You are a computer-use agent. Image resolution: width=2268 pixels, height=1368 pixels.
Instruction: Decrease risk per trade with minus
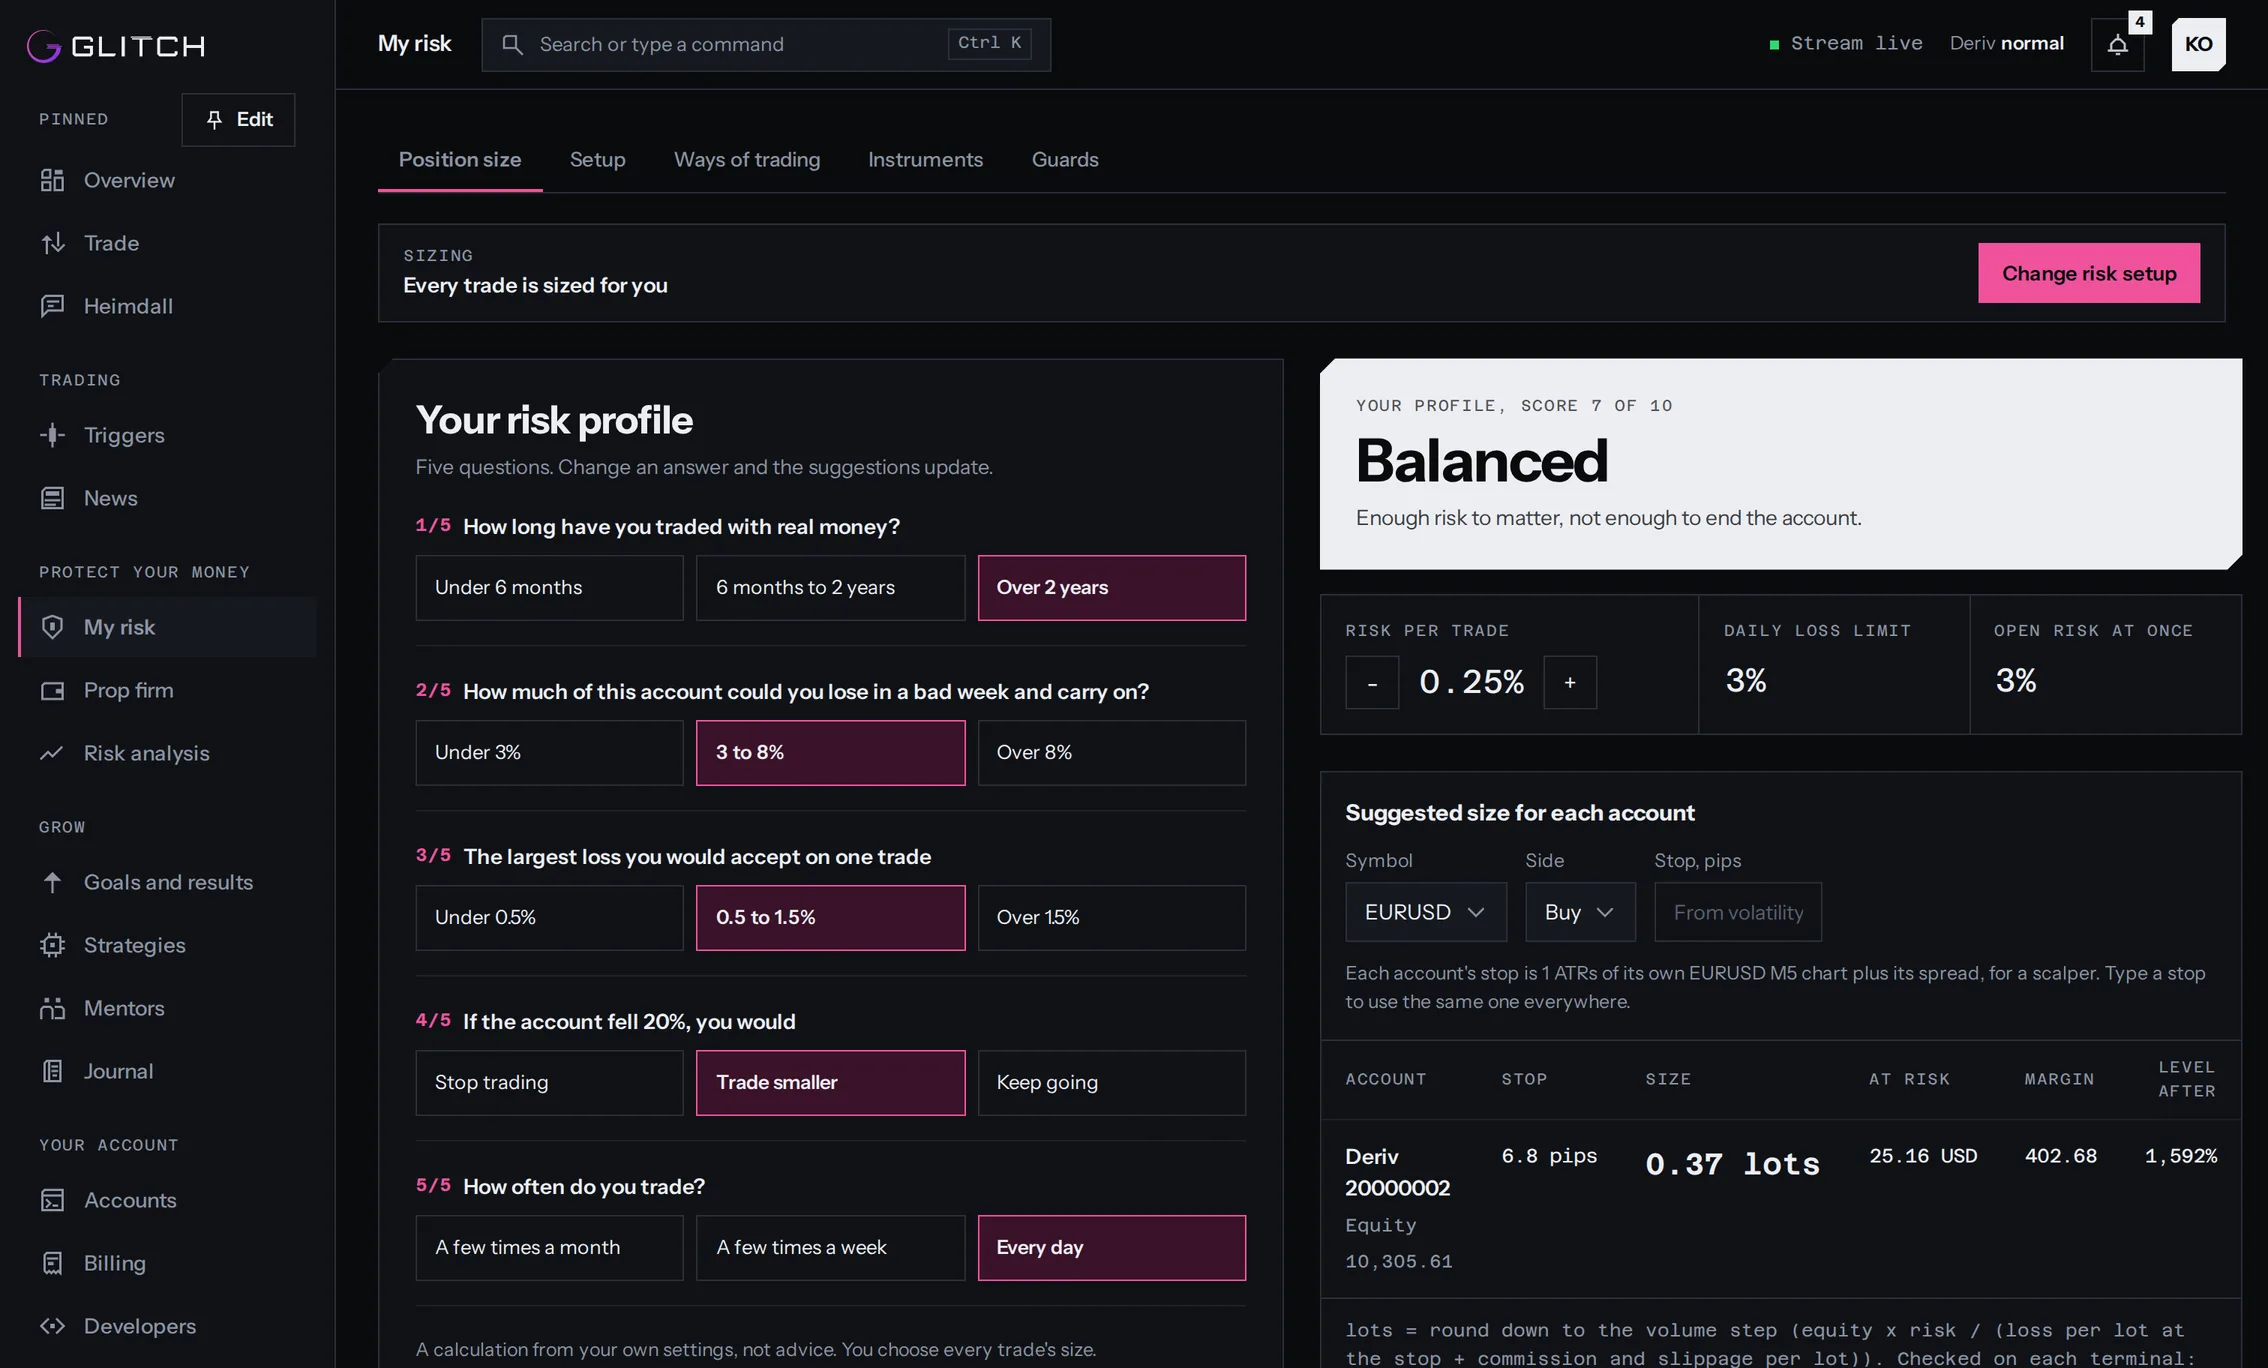pyautogui.click(x=1372, y=683)
